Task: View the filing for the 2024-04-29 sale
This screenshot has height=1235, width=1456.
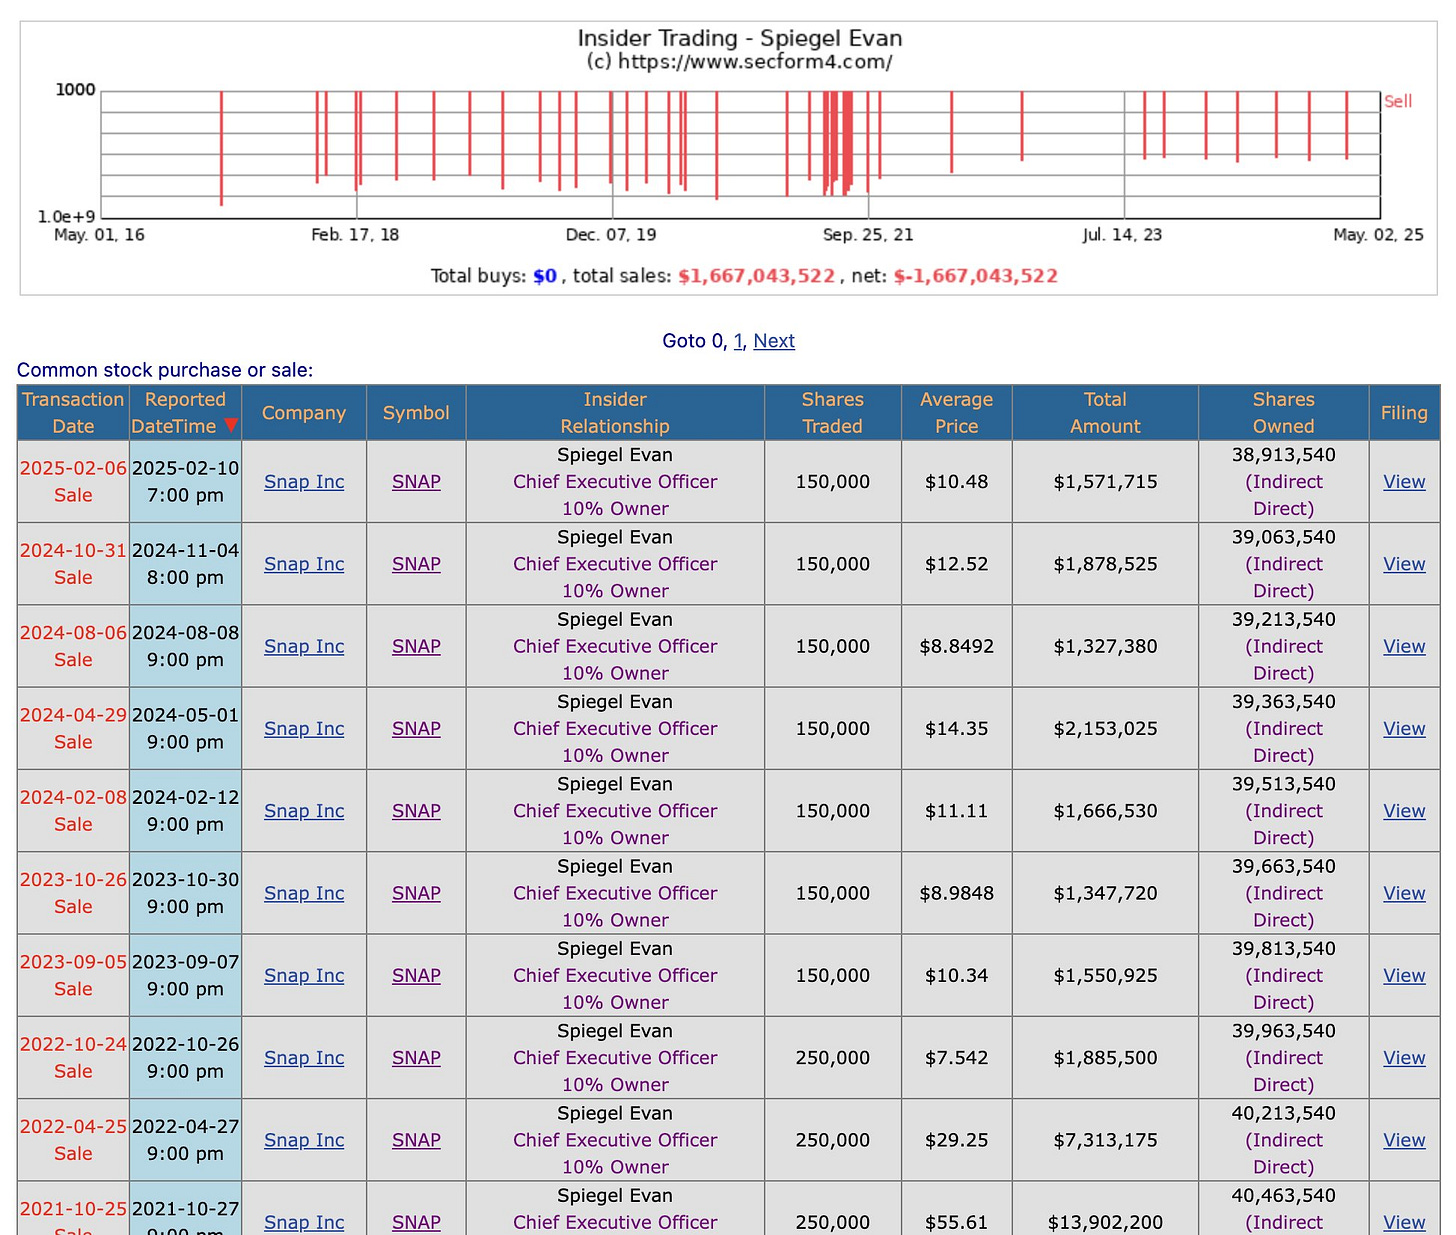Action: [1404, 729]
